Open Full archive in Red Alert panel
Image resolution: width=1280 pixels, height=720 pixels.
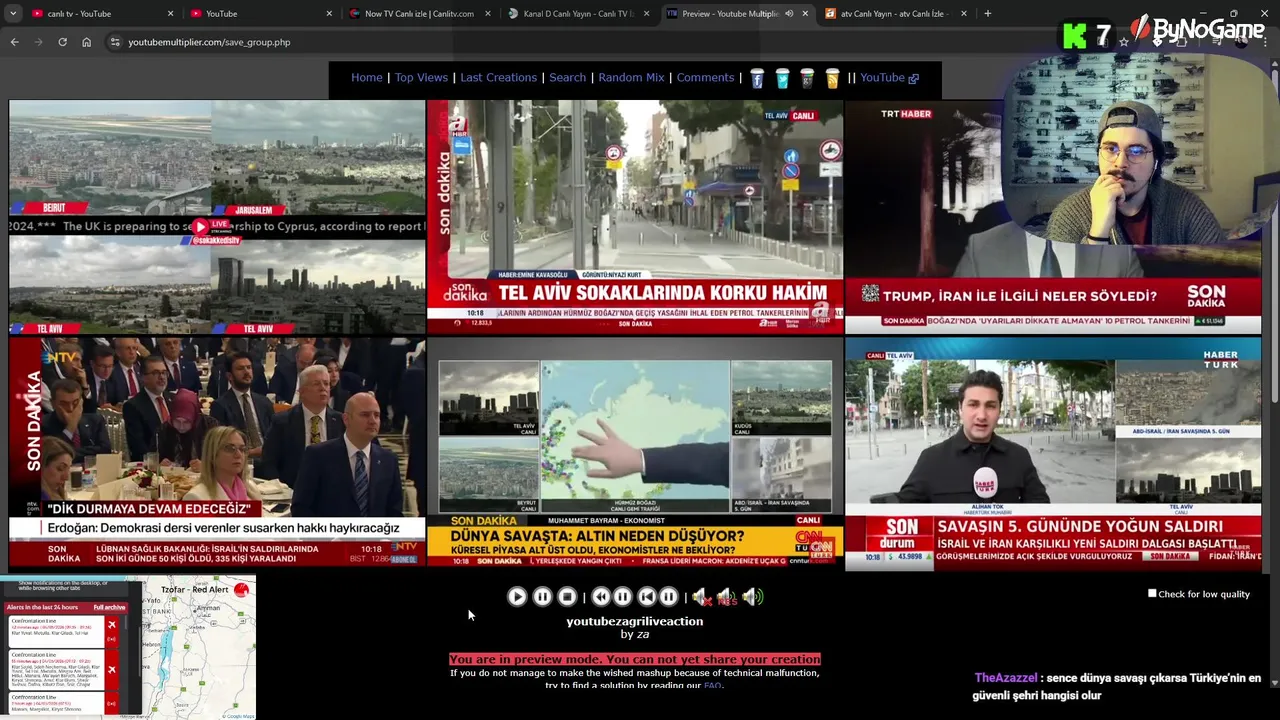(109, 607)
